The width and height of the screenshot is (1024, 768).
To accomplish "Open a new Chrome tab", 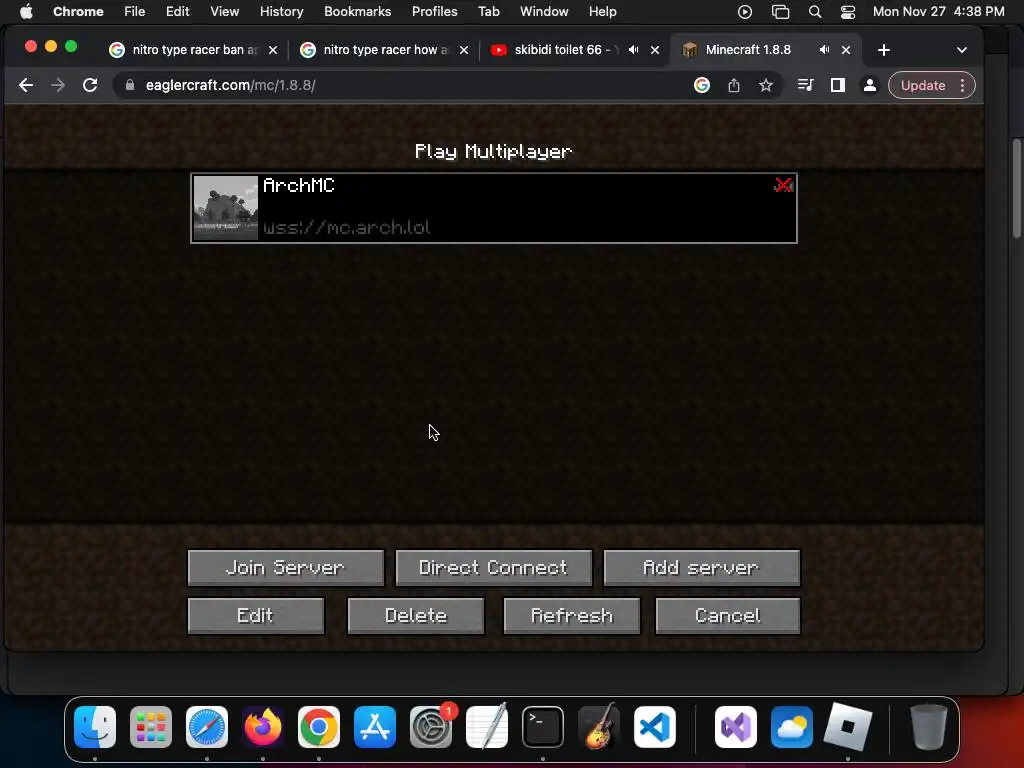I will tap(884, 50).
